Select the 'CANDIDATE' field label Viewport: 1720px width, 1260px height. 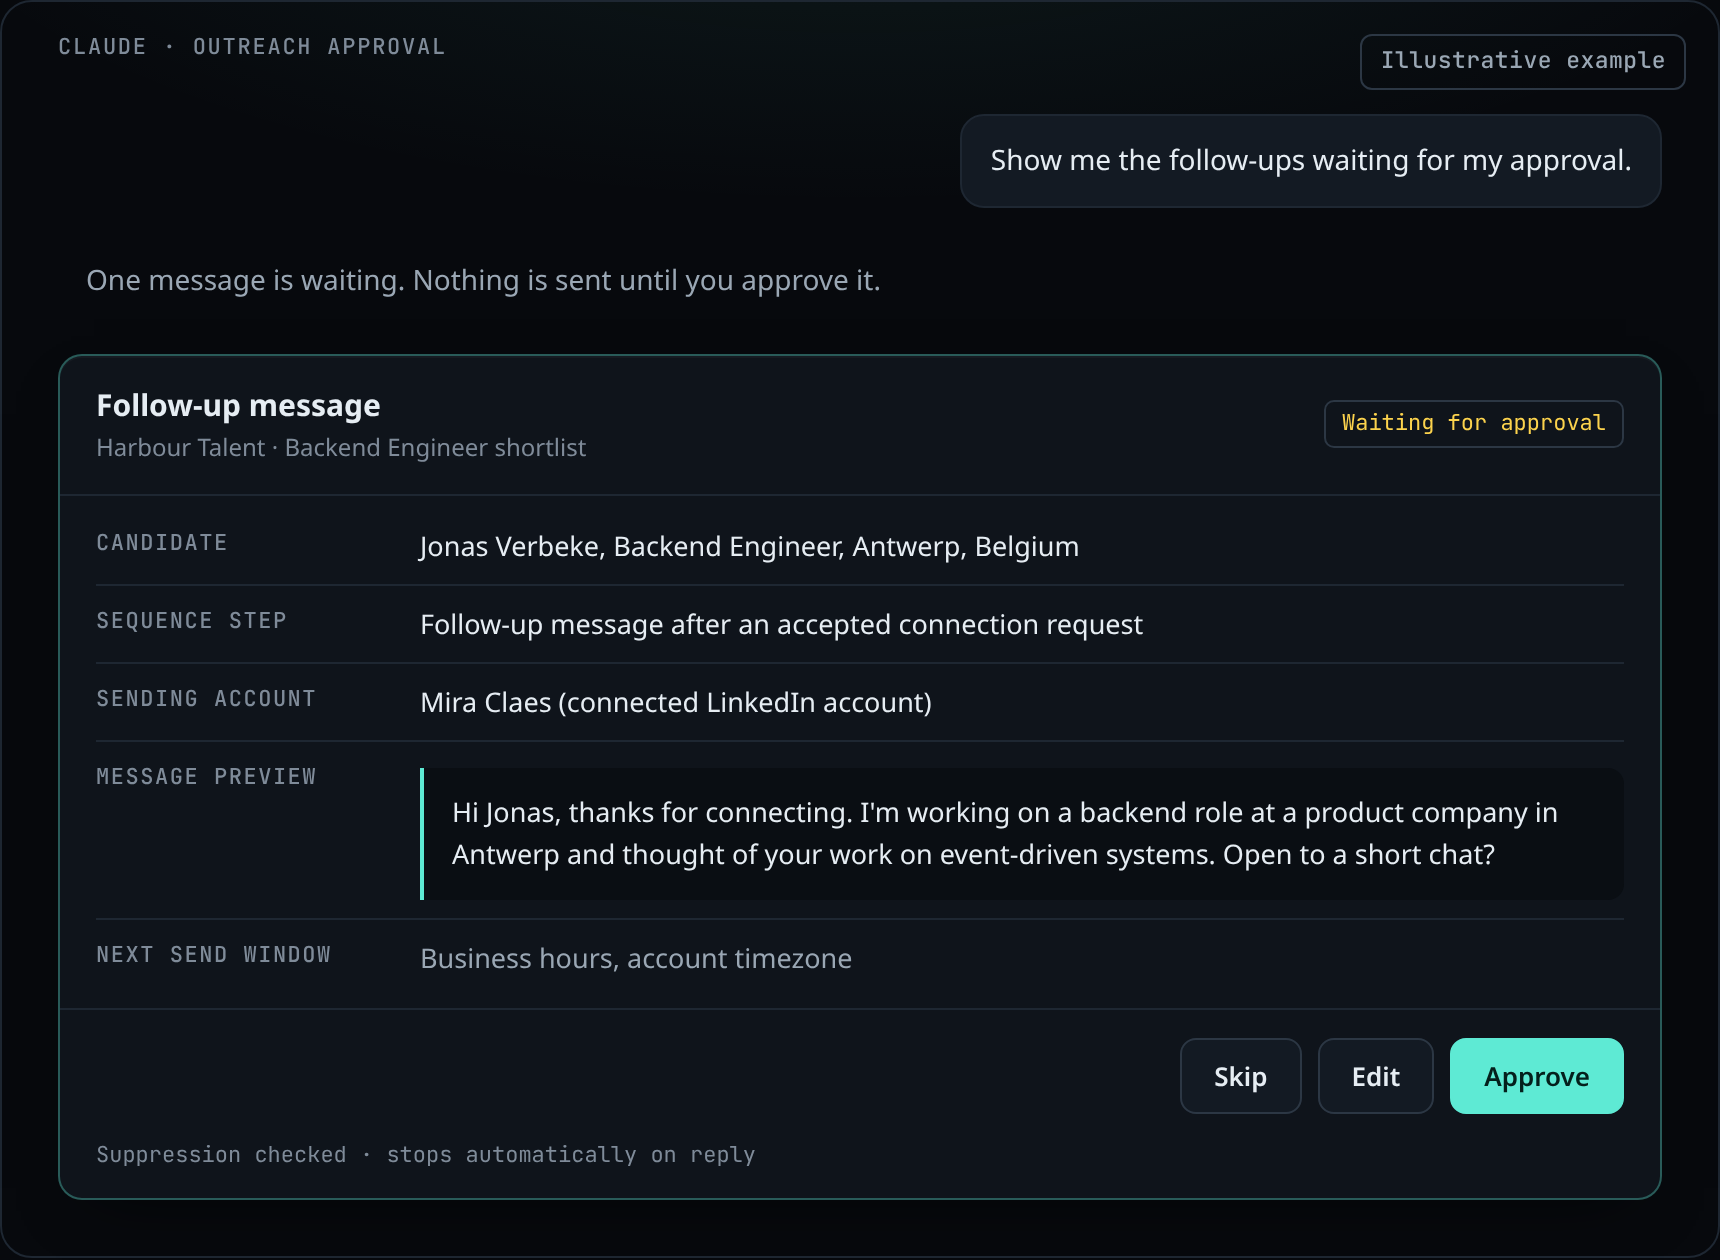pyautogui.click(x=162, y=543)
